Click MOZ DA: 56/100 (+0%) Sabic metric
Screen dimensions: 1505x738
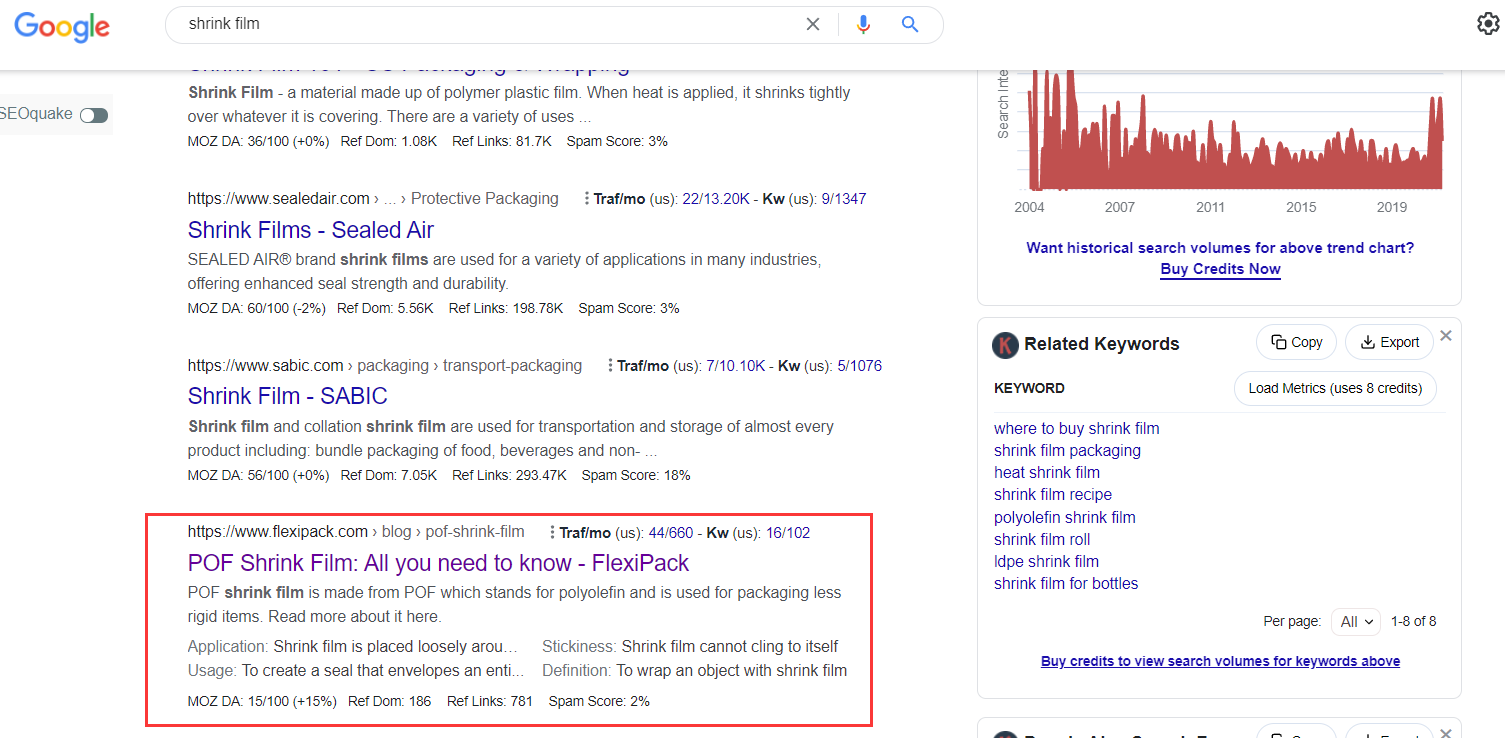click(x=258, y=475)
